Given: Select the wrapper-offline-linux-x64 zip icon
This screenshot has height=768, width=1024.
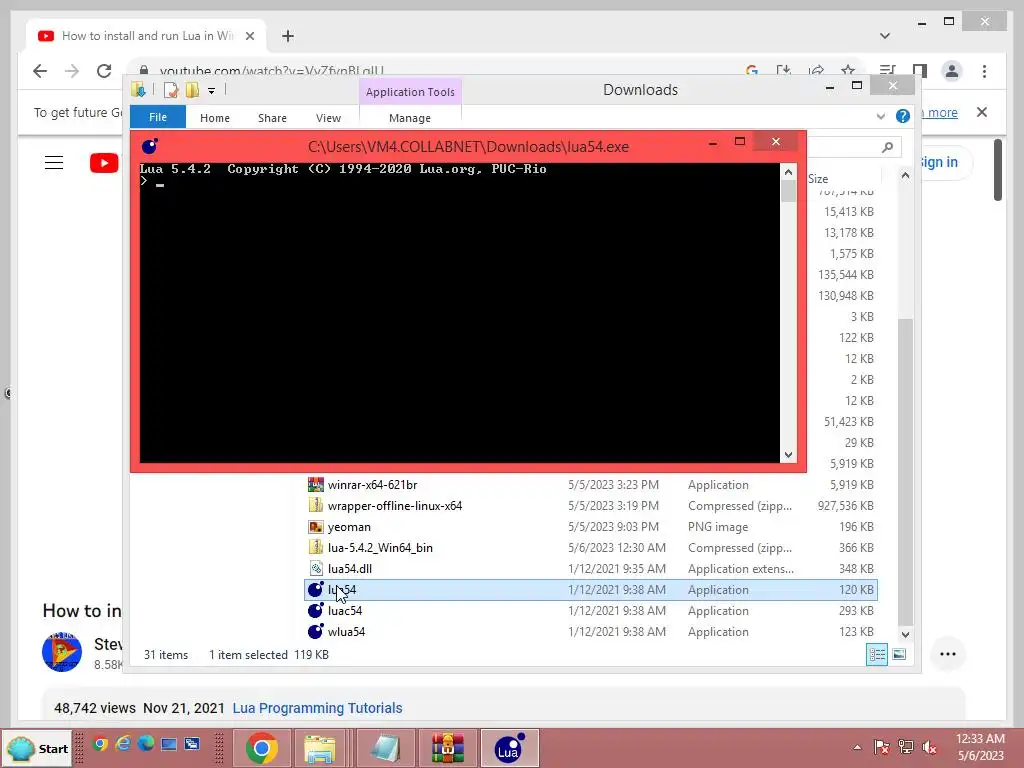Looking at the screenshot, I should coord(315,505).
